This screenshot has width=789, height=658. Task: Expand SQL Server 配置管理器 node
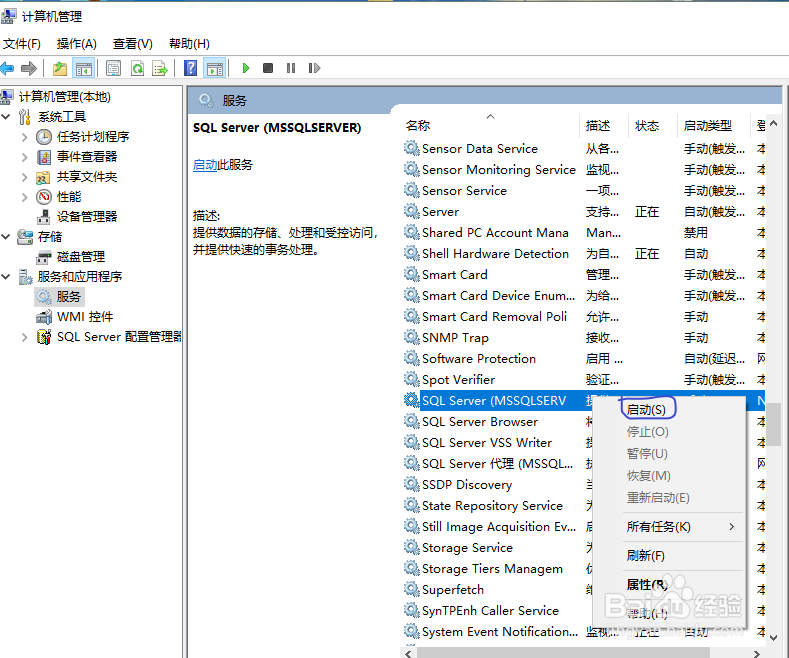pyautogui.click(x=24, y=337)
